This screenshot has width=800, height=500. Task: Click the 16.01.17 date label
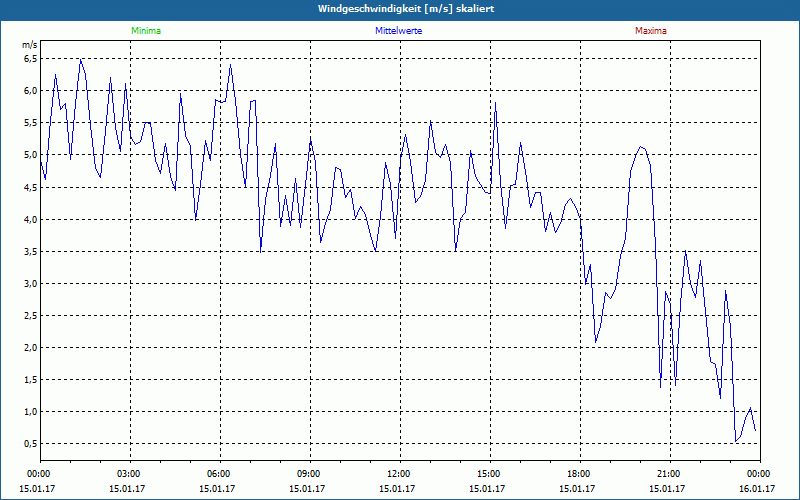[757, 489]
